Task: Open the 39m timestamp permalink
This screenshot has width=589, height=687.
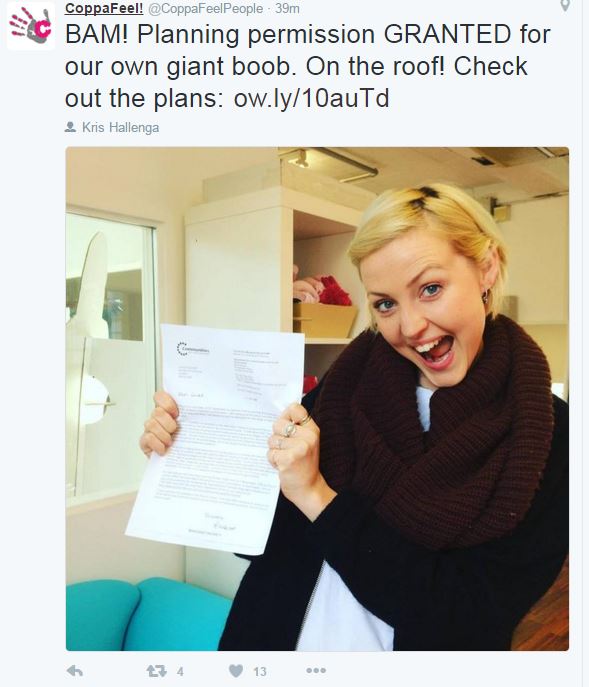Action: click(x=287, y=8)
